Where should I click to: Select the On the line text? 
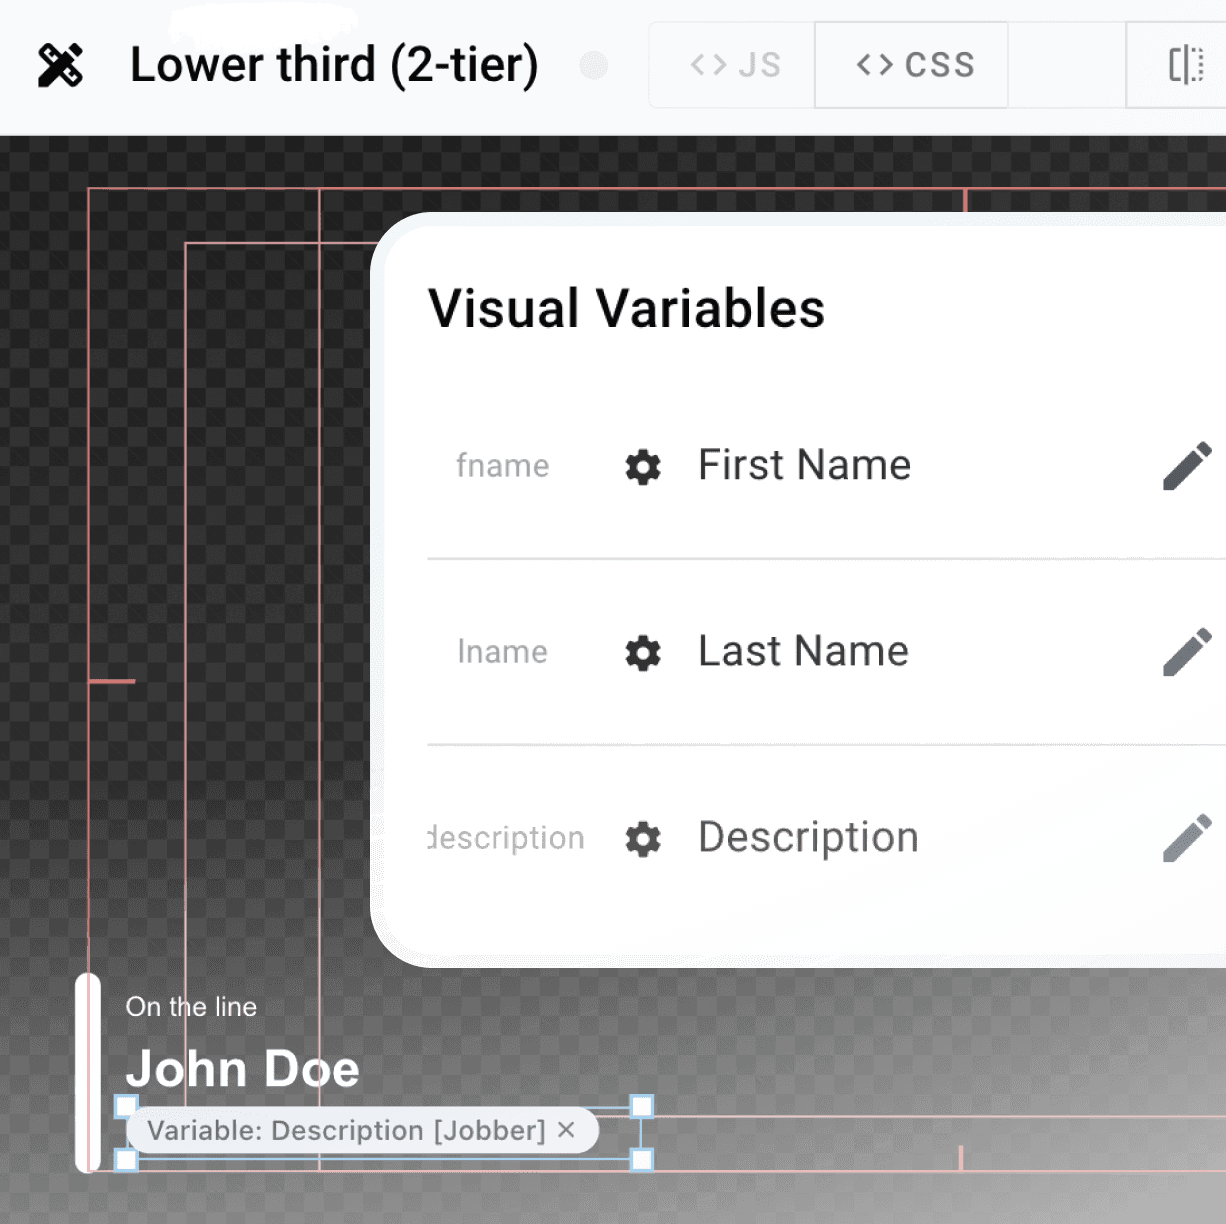click(x=191, y=1007)
